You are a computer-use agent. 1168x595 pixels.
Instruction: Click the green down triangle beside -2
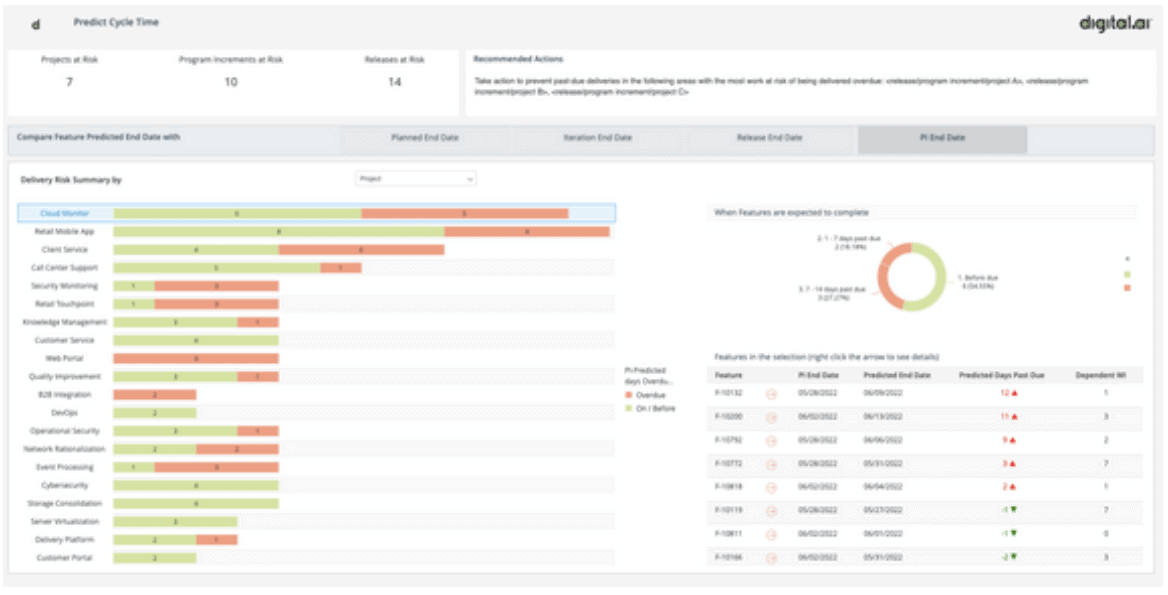tap(1014, 557)
